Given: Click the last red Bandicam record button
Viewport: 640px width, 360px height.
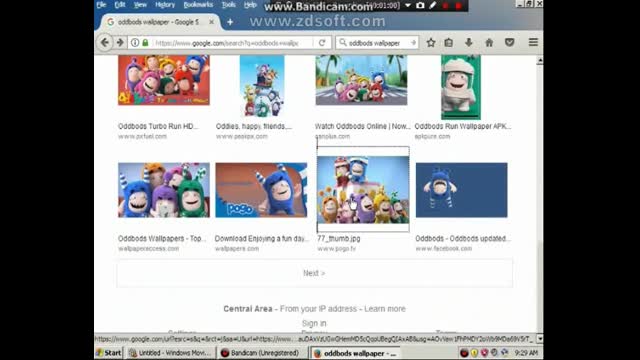Looking at the screenshot, I should (458, 6).
